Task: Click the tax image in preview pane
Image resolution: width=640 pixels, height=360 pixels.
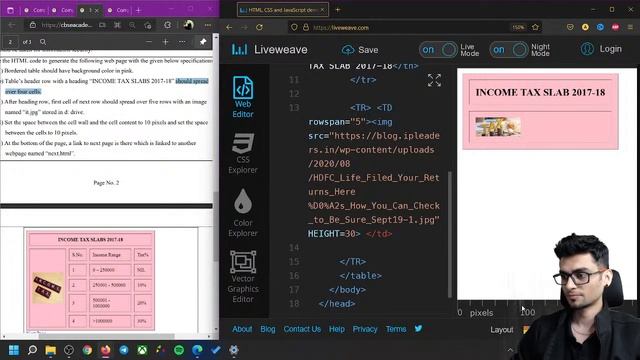Action: (x=498, y=127)
